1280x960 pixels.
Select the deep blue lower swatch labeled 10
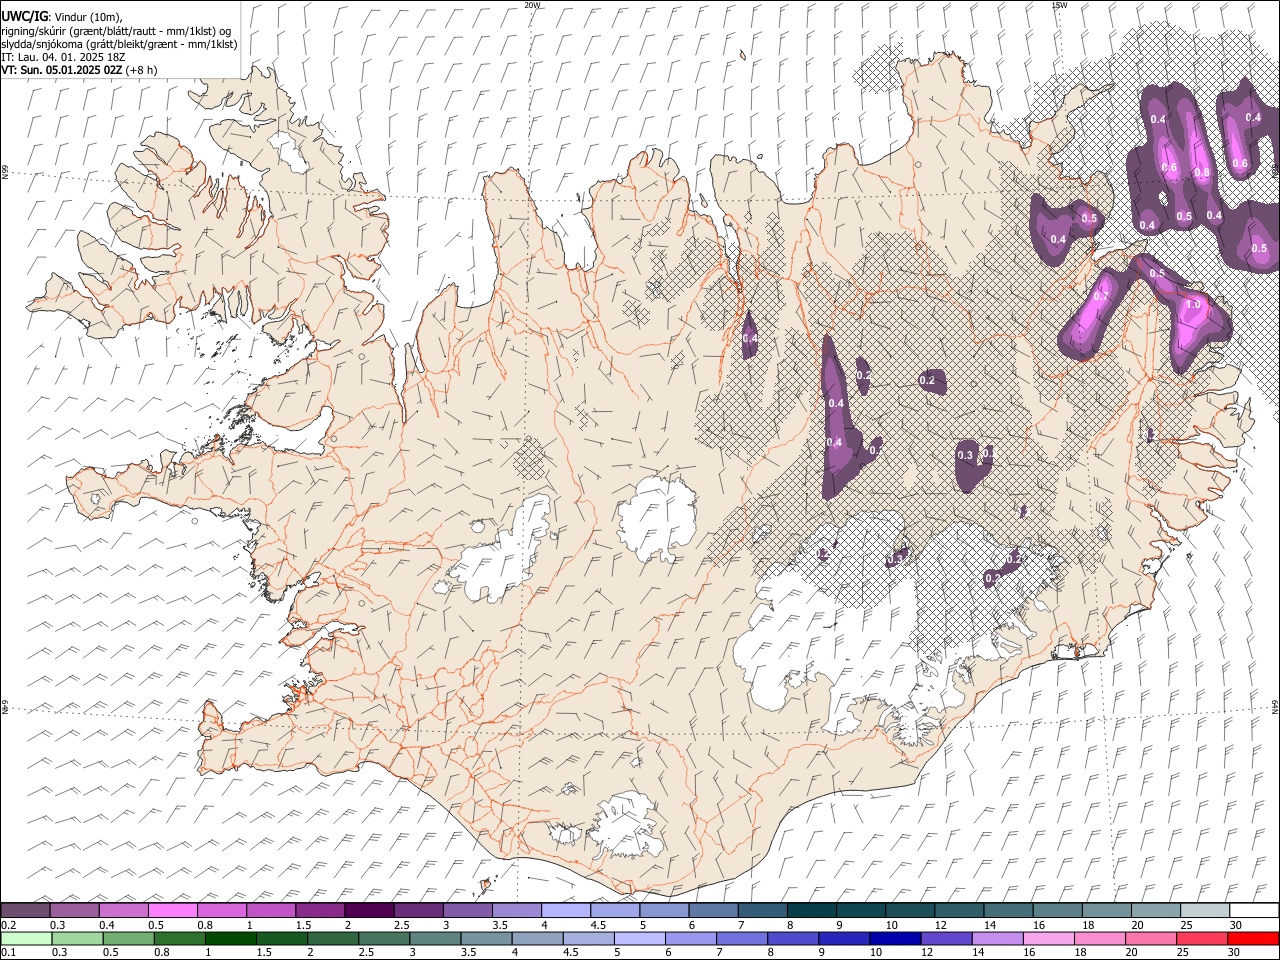pos(895,938)
